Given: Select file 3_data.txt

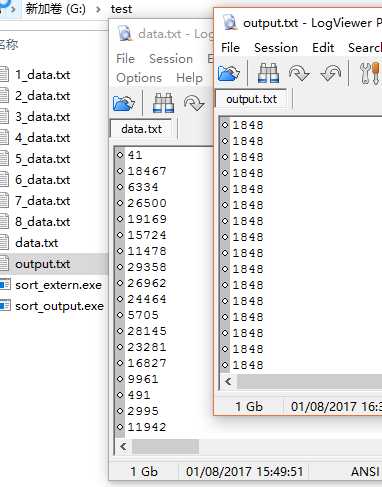Looking at the screenshot, I should (x=43, y=117).
